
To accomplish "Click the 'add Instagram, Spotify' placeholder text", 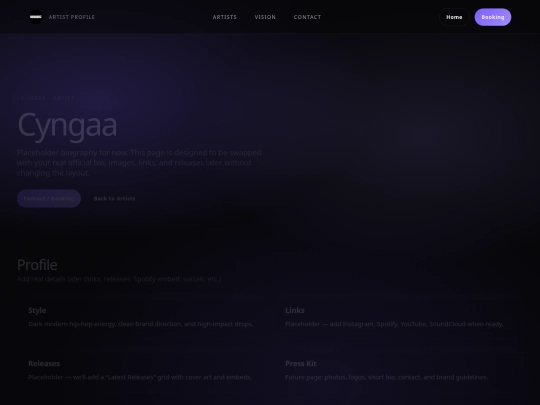I will click(394, 324).
